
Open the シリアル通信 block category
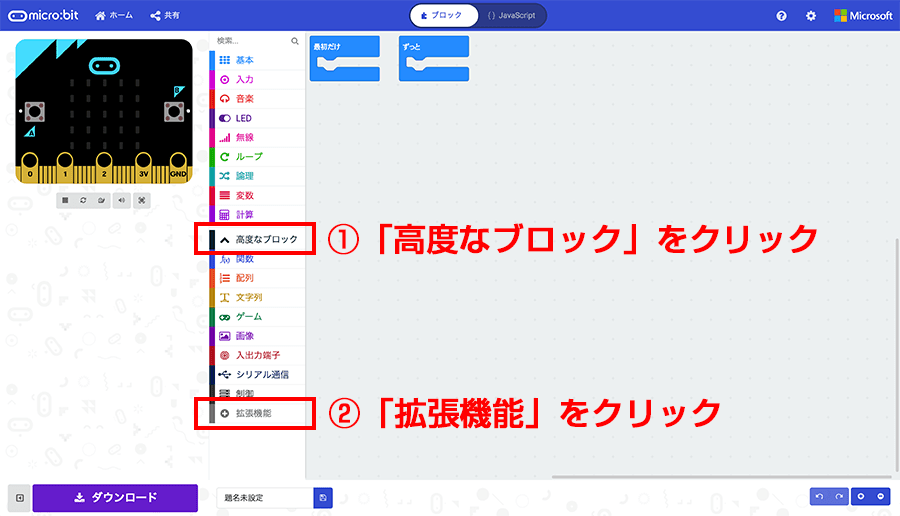pos(257,375)
